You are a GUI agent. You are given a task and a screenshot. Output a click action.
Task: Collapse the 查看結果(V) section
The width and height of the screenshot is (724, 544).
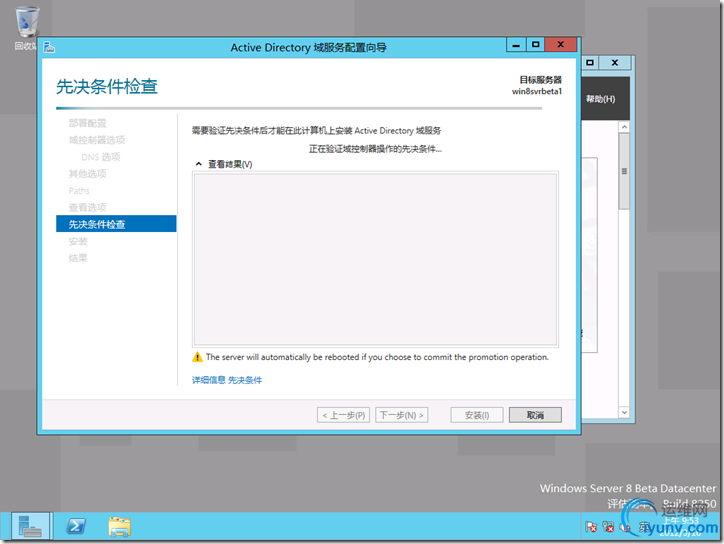pos(199,164)
